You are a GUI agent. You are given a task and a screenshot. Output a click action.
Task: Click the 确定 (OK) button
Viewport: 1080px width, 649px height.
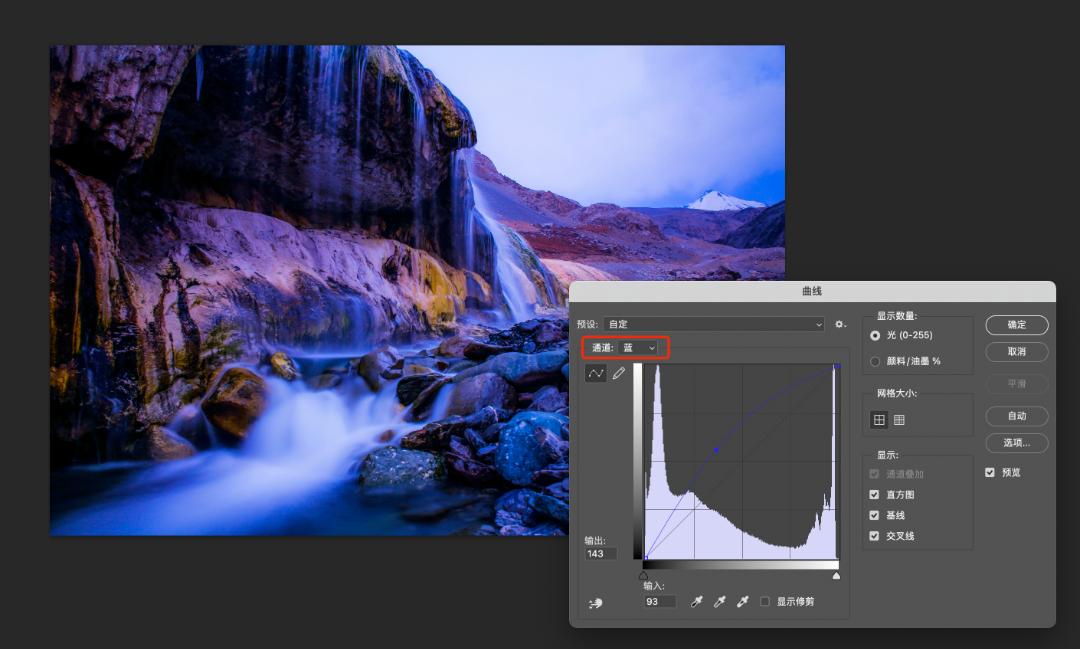(x=1016, y=324)
